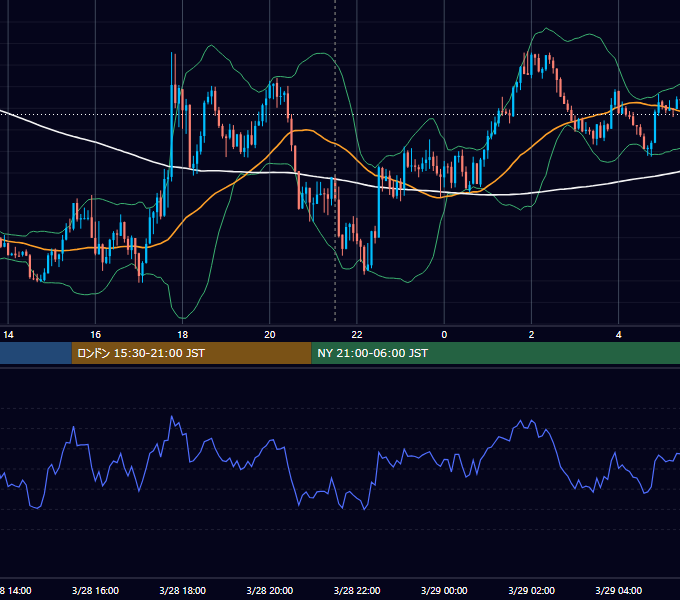Click the '18' hour label on chart axis
This screenshot has width=680, height=600.
click(x=183, y=335)
